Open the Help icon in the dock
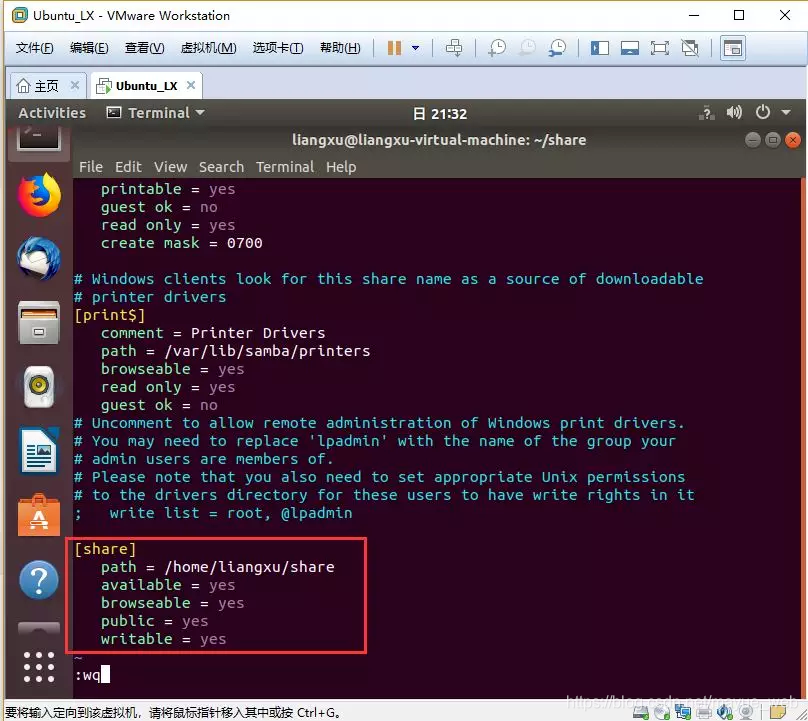This screenshot has width=808, height=721. pos(39,580)
